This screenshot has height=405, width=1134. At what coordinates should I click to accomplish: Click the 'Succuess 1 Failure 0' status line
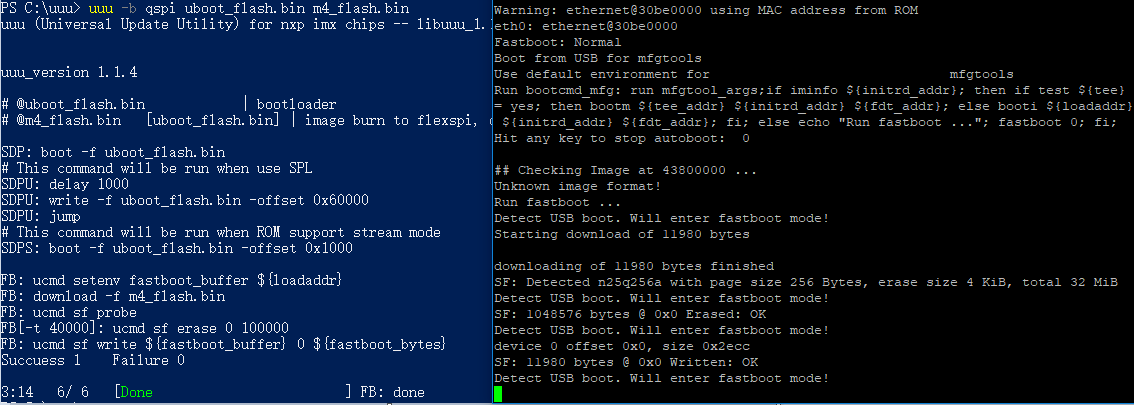pos(92,360)
